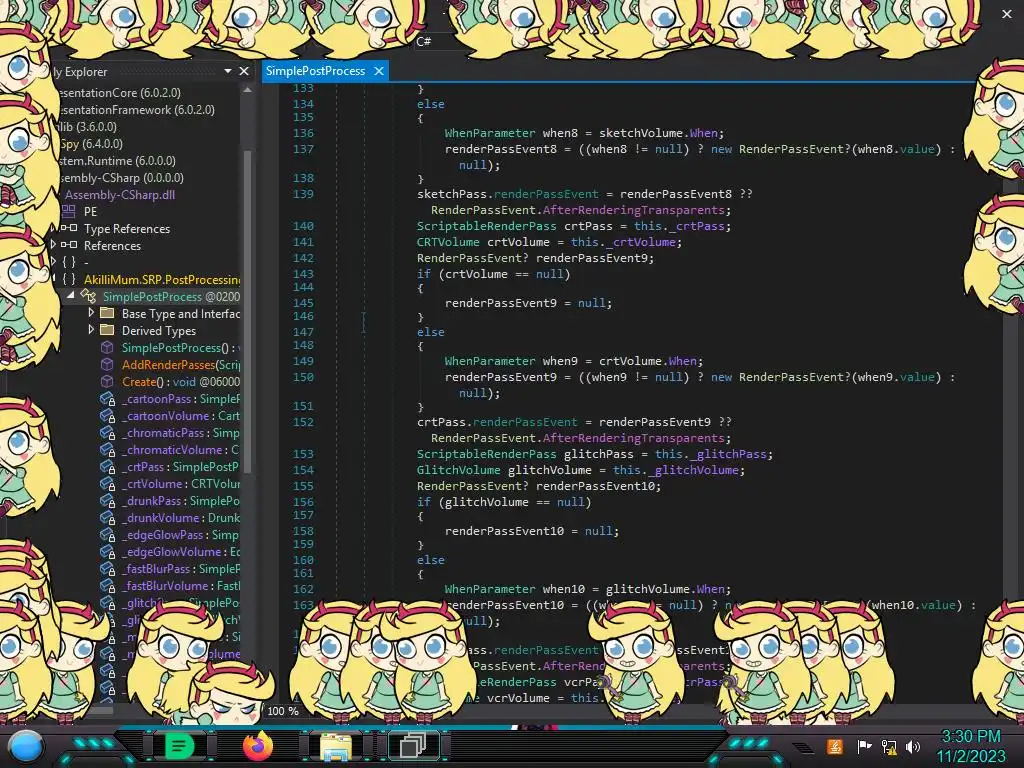Image resolution: width=1024 pixels, height=768 pixels.
Task: Follow the sketchVolume reference on line 136
Action: [x=641, y=133]
